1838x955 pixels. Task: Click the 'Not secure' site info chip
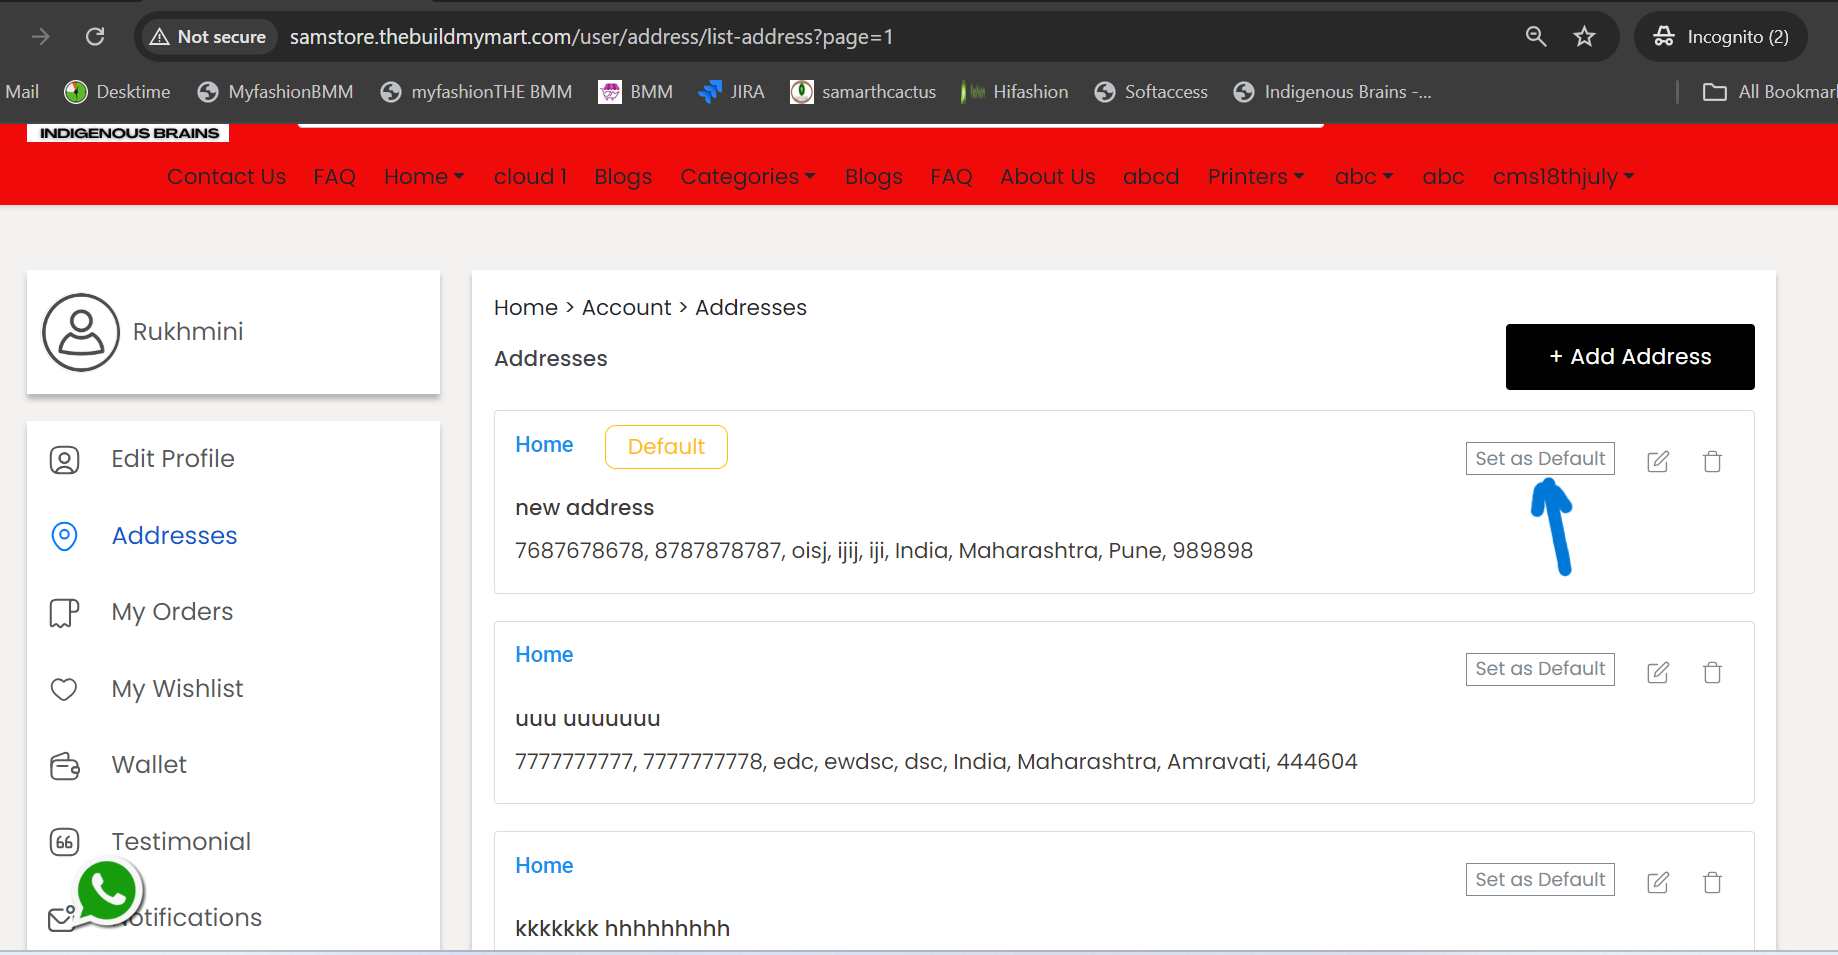click(x=208, y=37)
